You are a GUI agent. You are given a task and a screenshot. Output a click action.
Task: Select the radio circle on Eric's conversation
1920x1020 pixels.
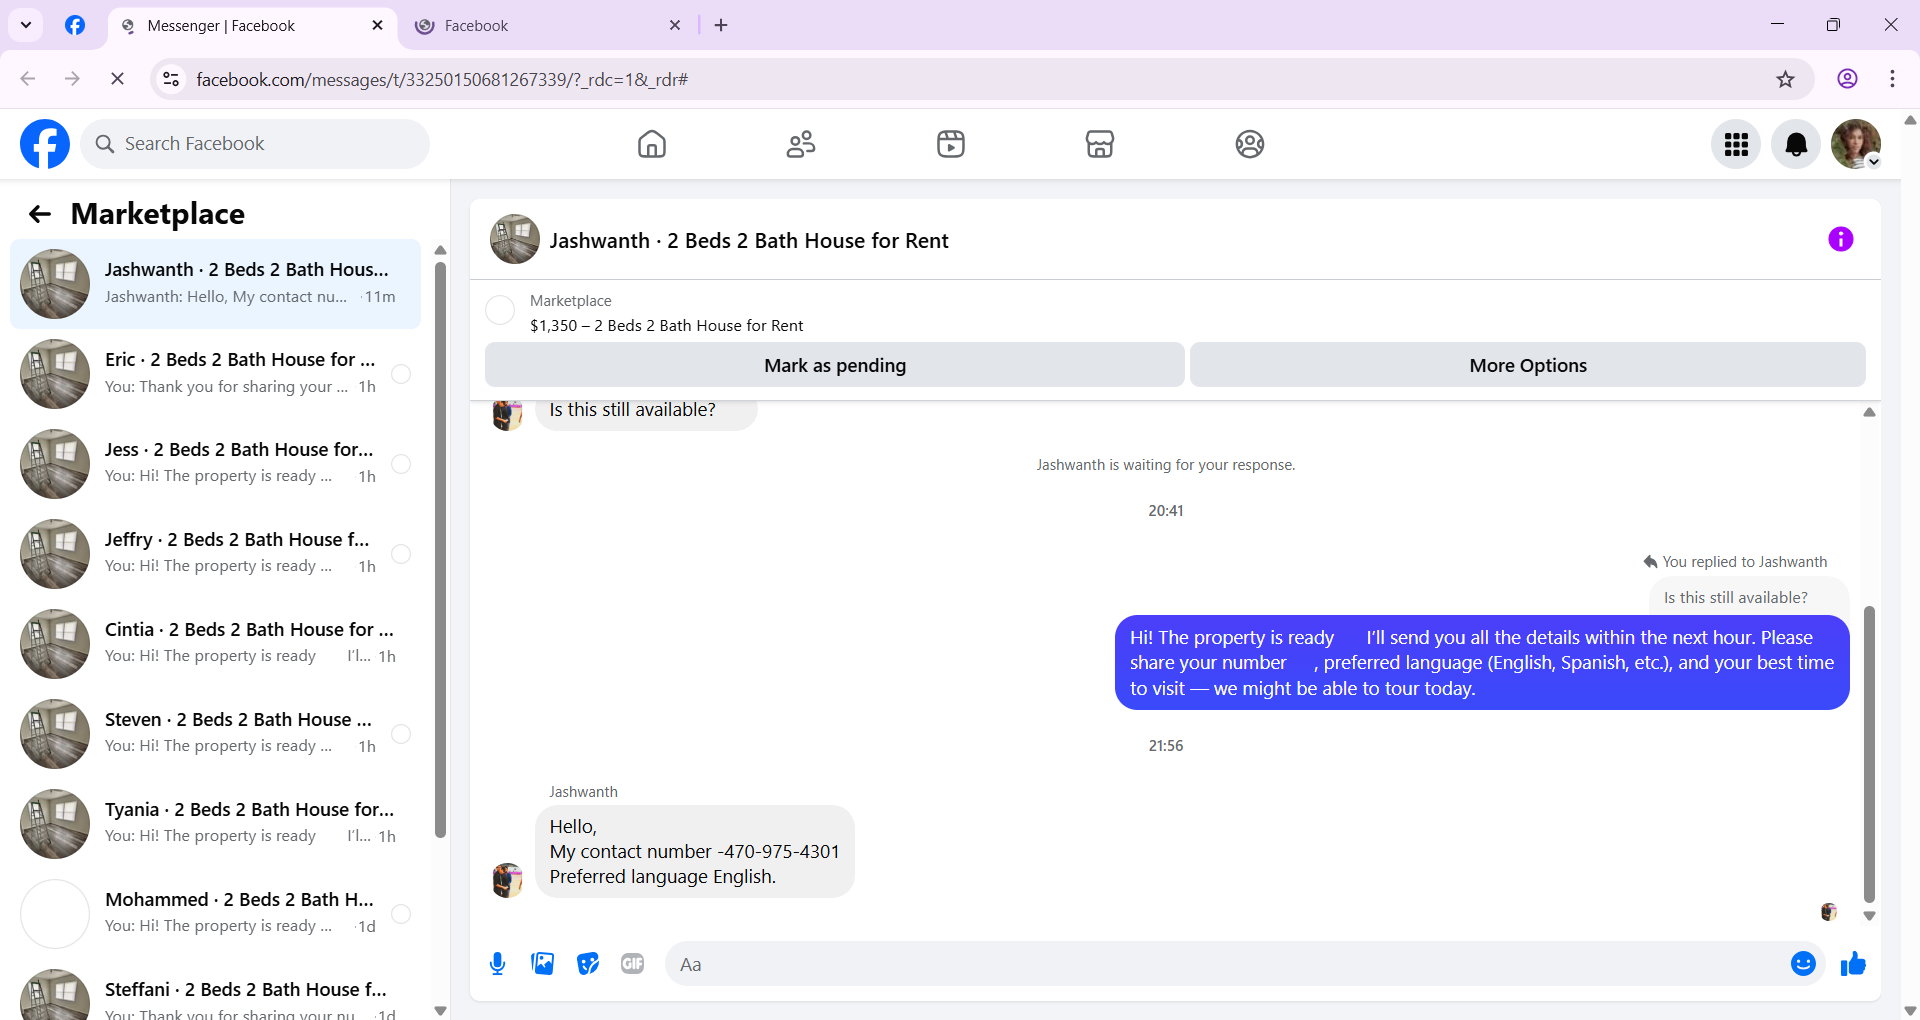tap(401, 374)
